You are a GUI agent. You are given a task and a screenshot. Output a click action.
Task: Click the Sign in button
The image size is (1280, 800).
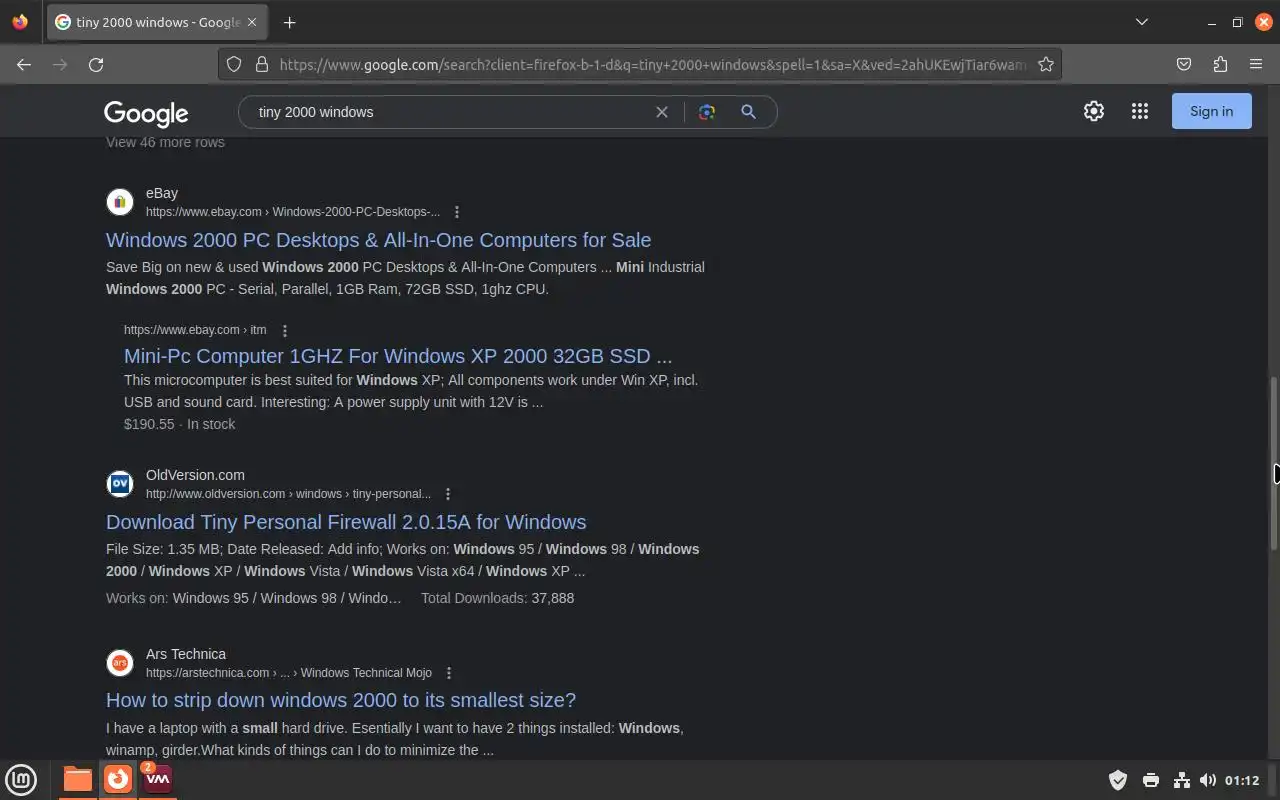tap(1211, 111)
